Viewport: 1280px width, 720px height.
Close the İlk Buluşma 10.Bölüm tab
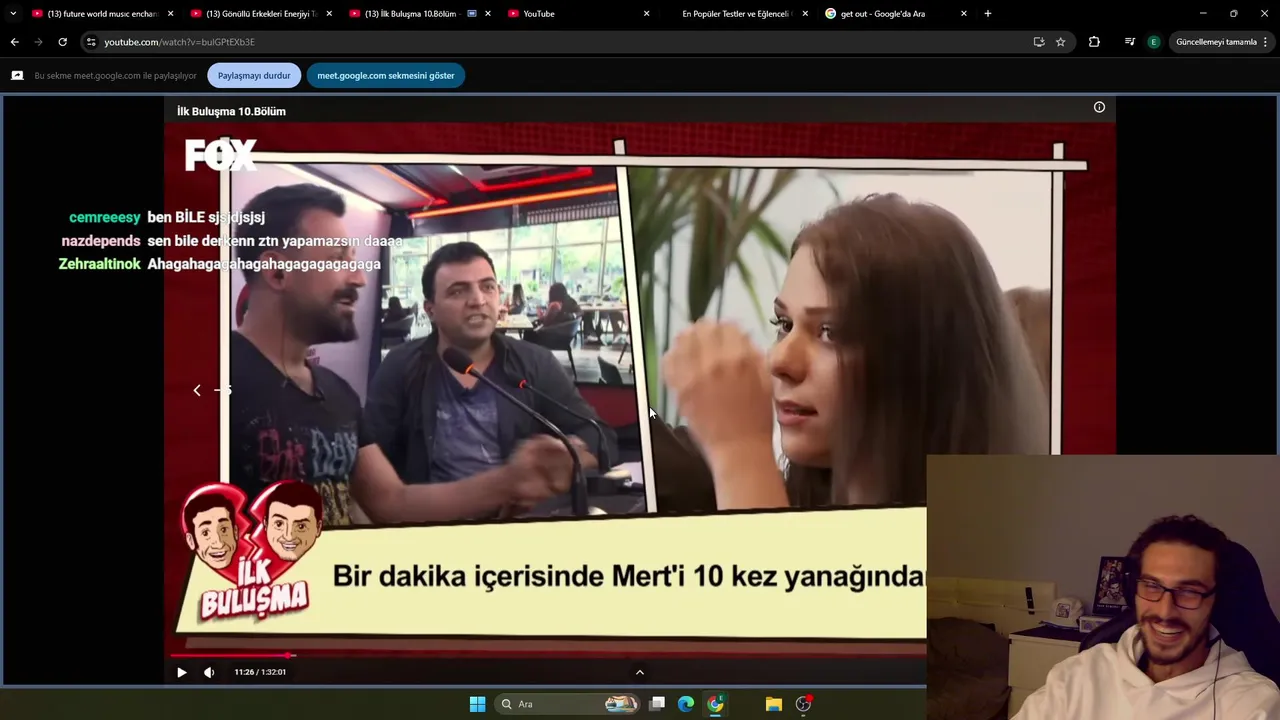pyautogui.click(x=488, y=14)
